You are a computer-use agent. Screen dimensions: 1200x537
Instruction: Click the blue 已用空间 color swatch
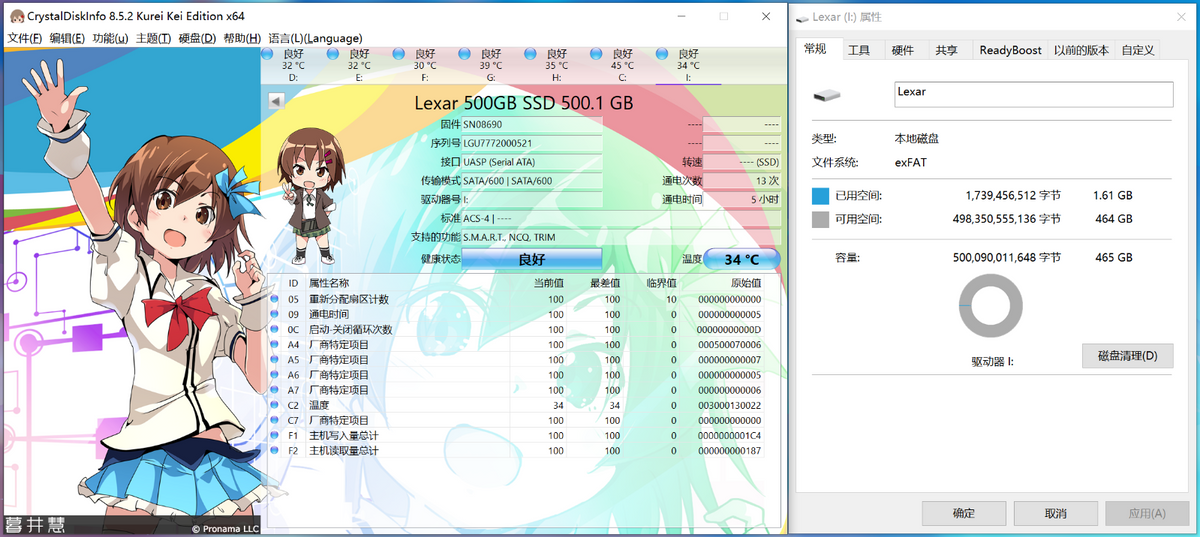(x=820, y=195)
